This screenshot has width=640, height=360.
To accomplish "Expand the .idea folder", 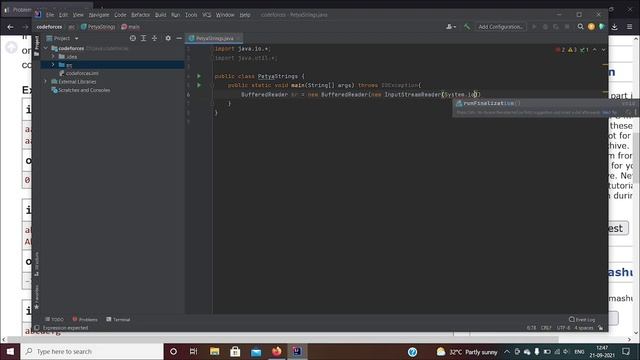I will click(x=53, y=56).
